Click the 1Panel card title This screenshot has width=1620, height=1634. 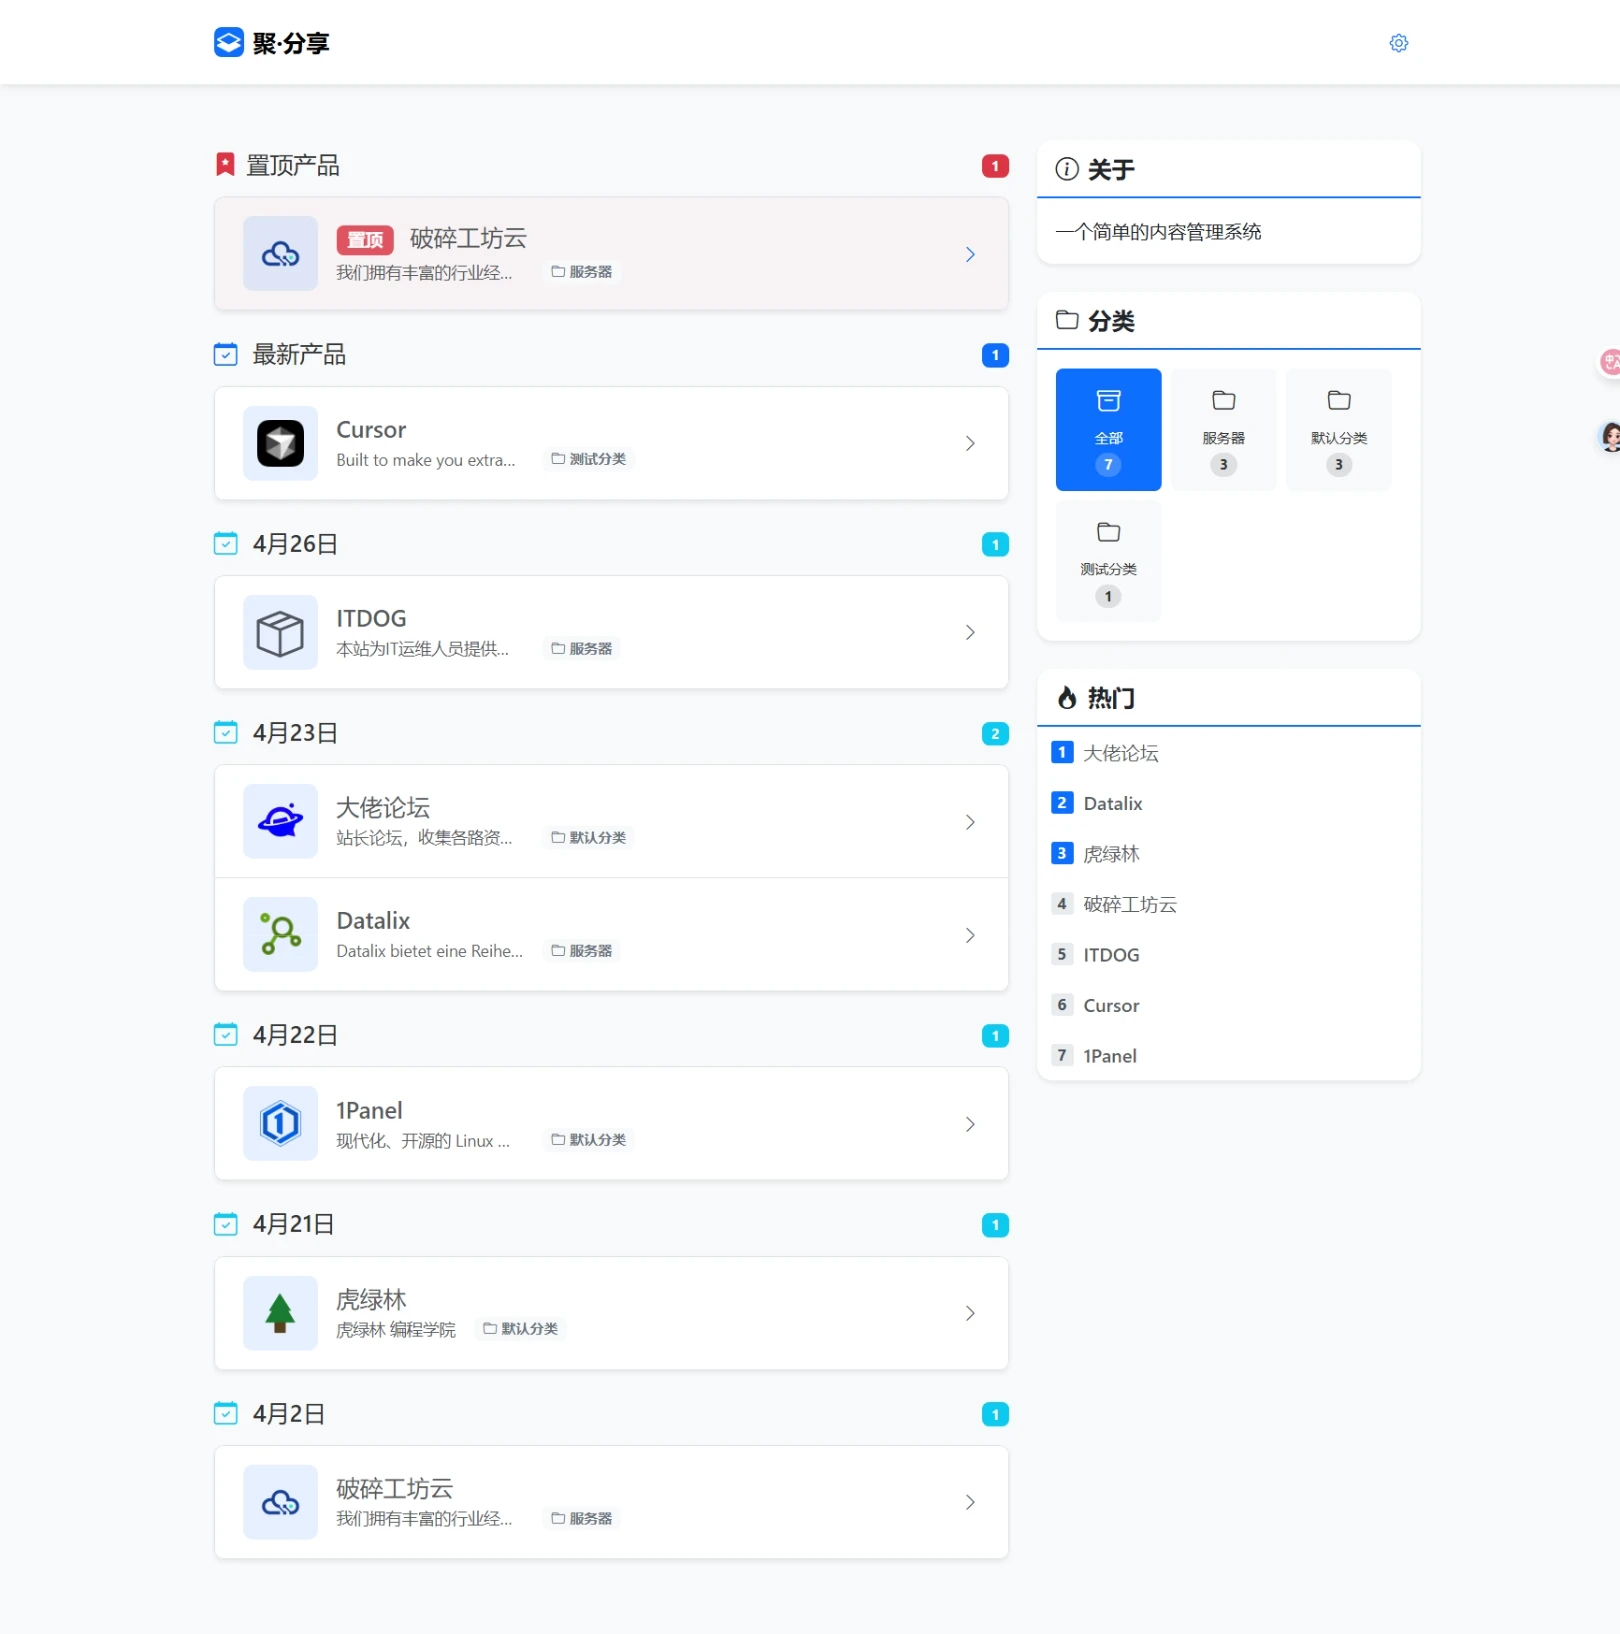point(369,1111)
